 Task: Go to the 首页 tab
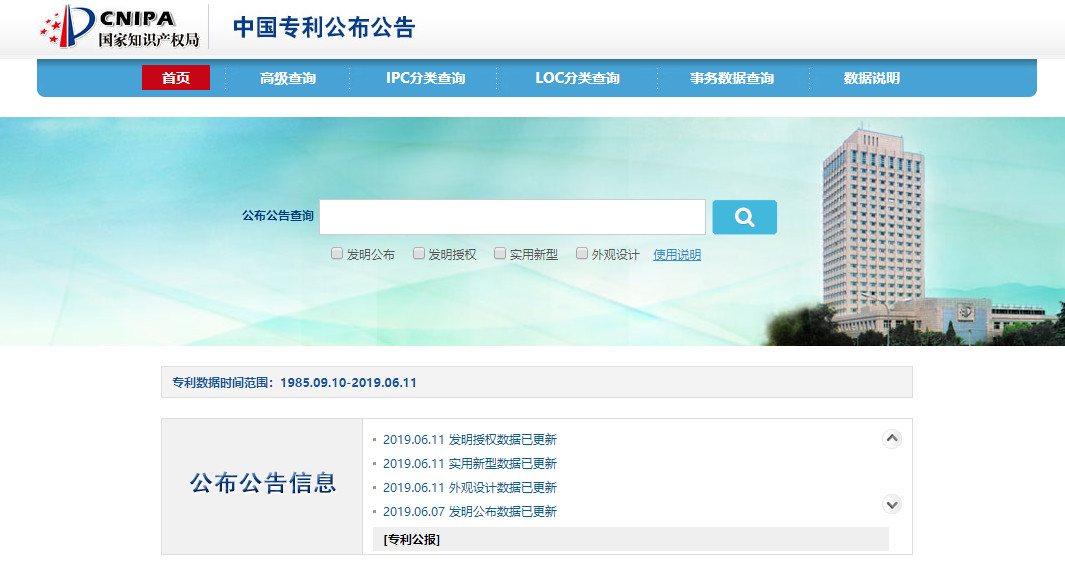pyautogui.click(x=176, y=78)
